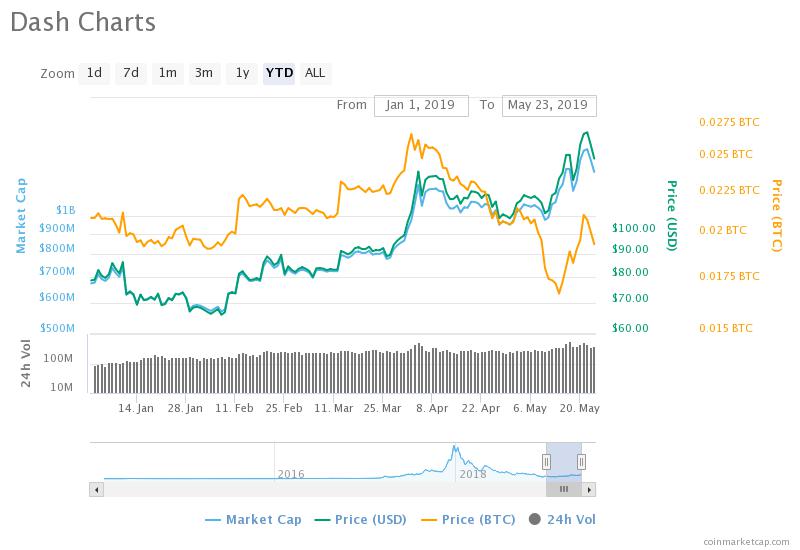Click the Dash Charts heading
Viewport: 800px width, 550px height.
pyautogui.click(x=83, y=22)
